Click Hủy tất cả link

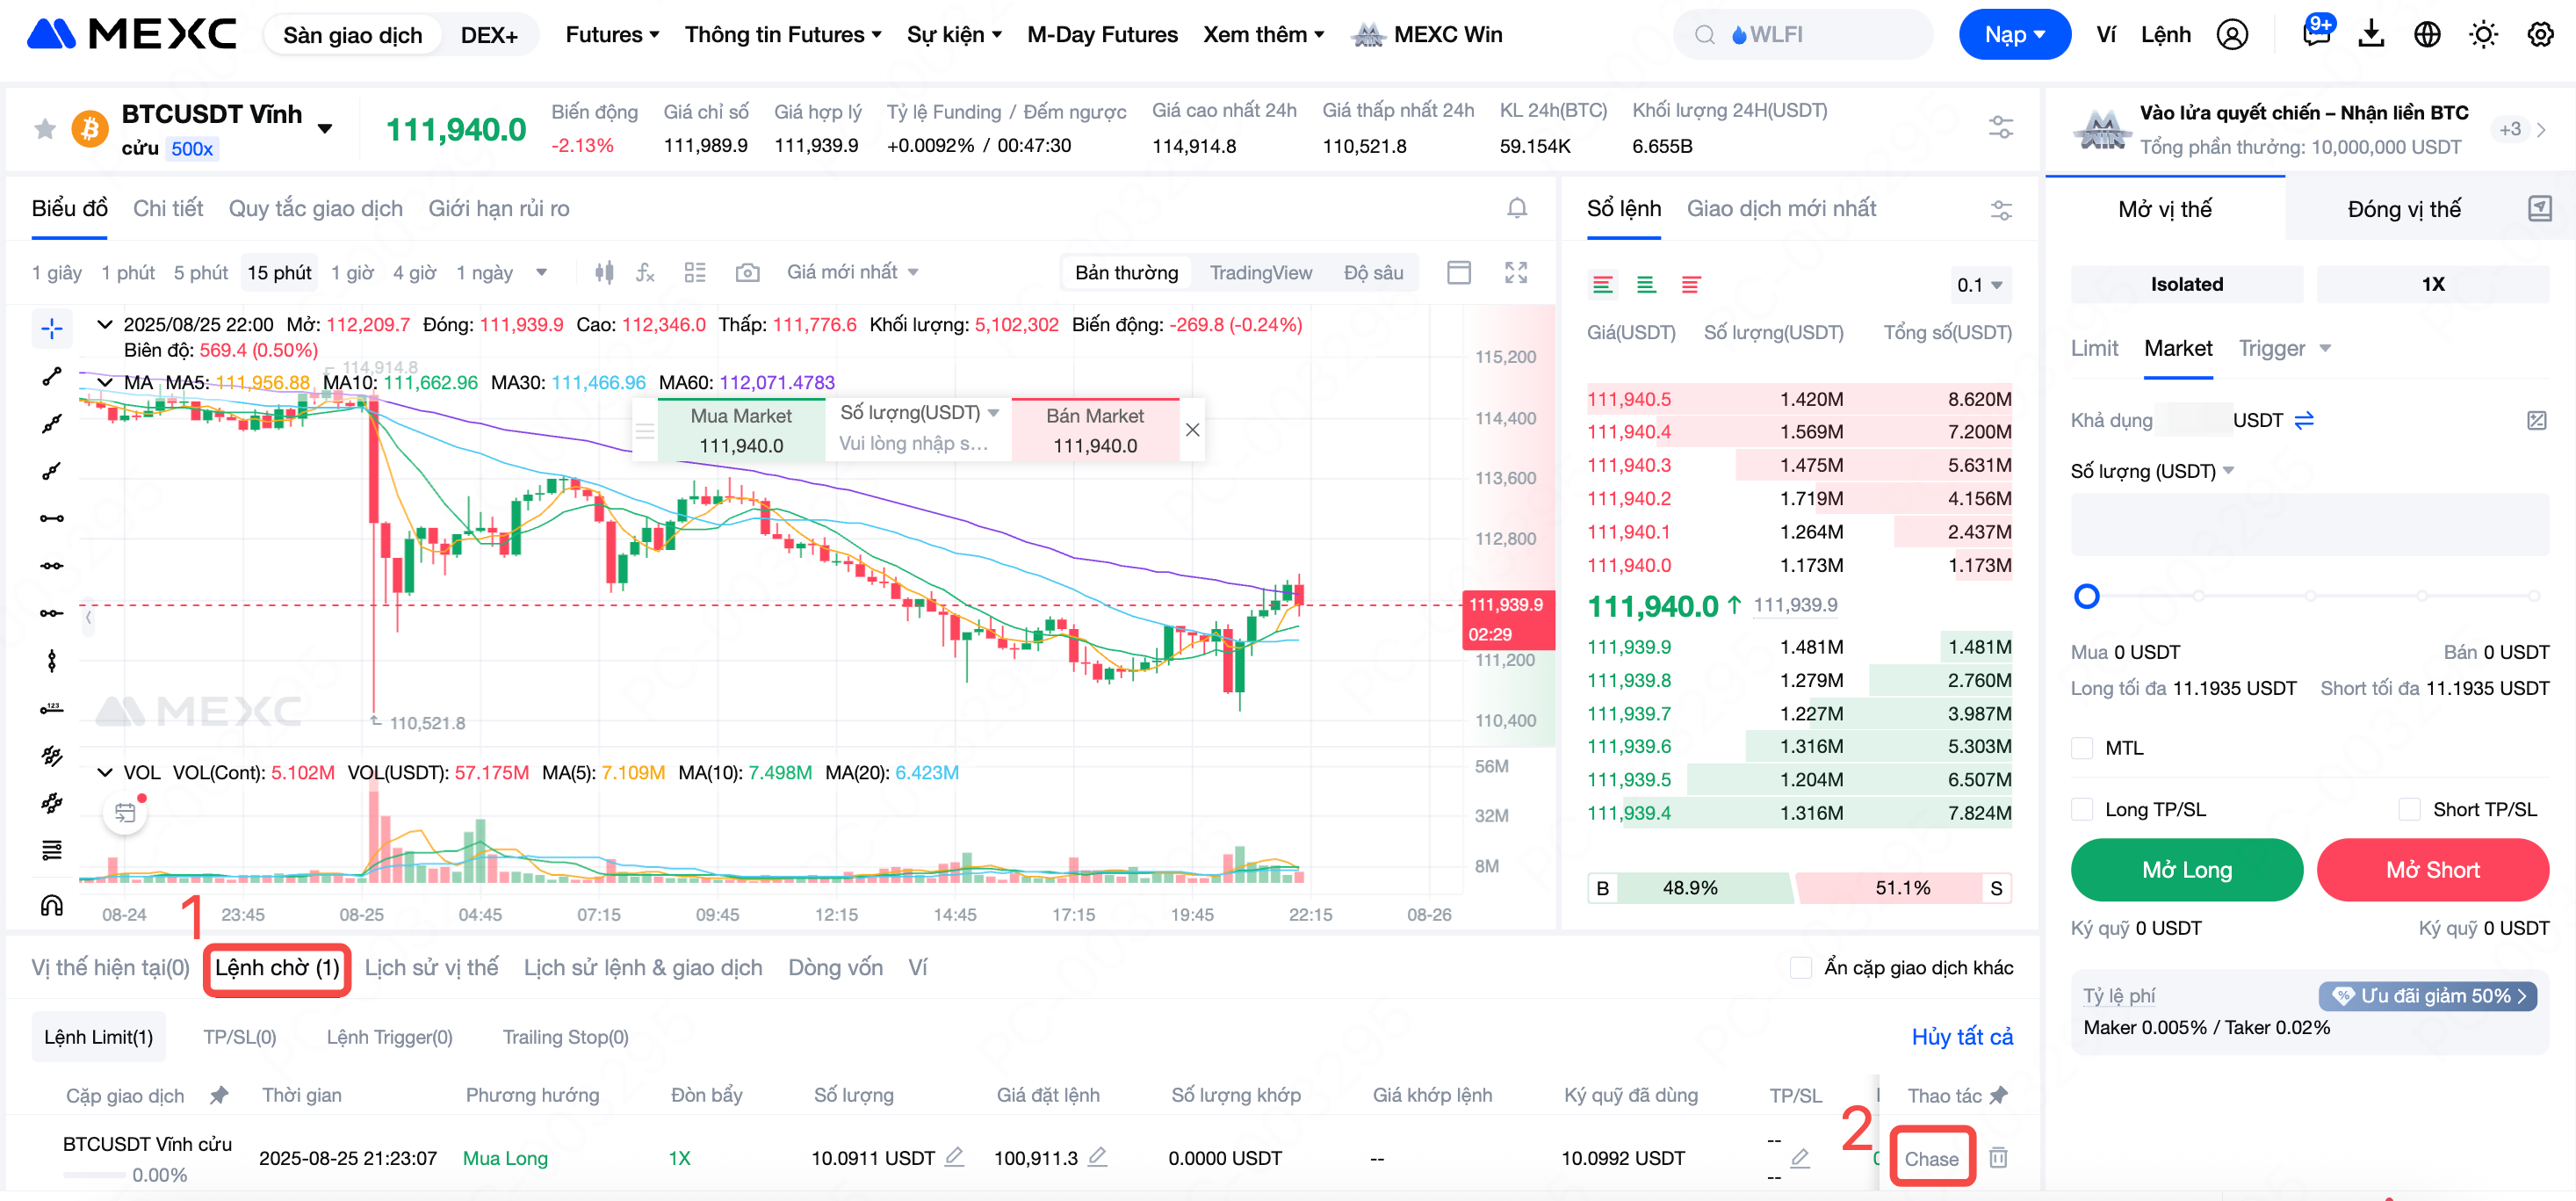pos(1961,1037)
